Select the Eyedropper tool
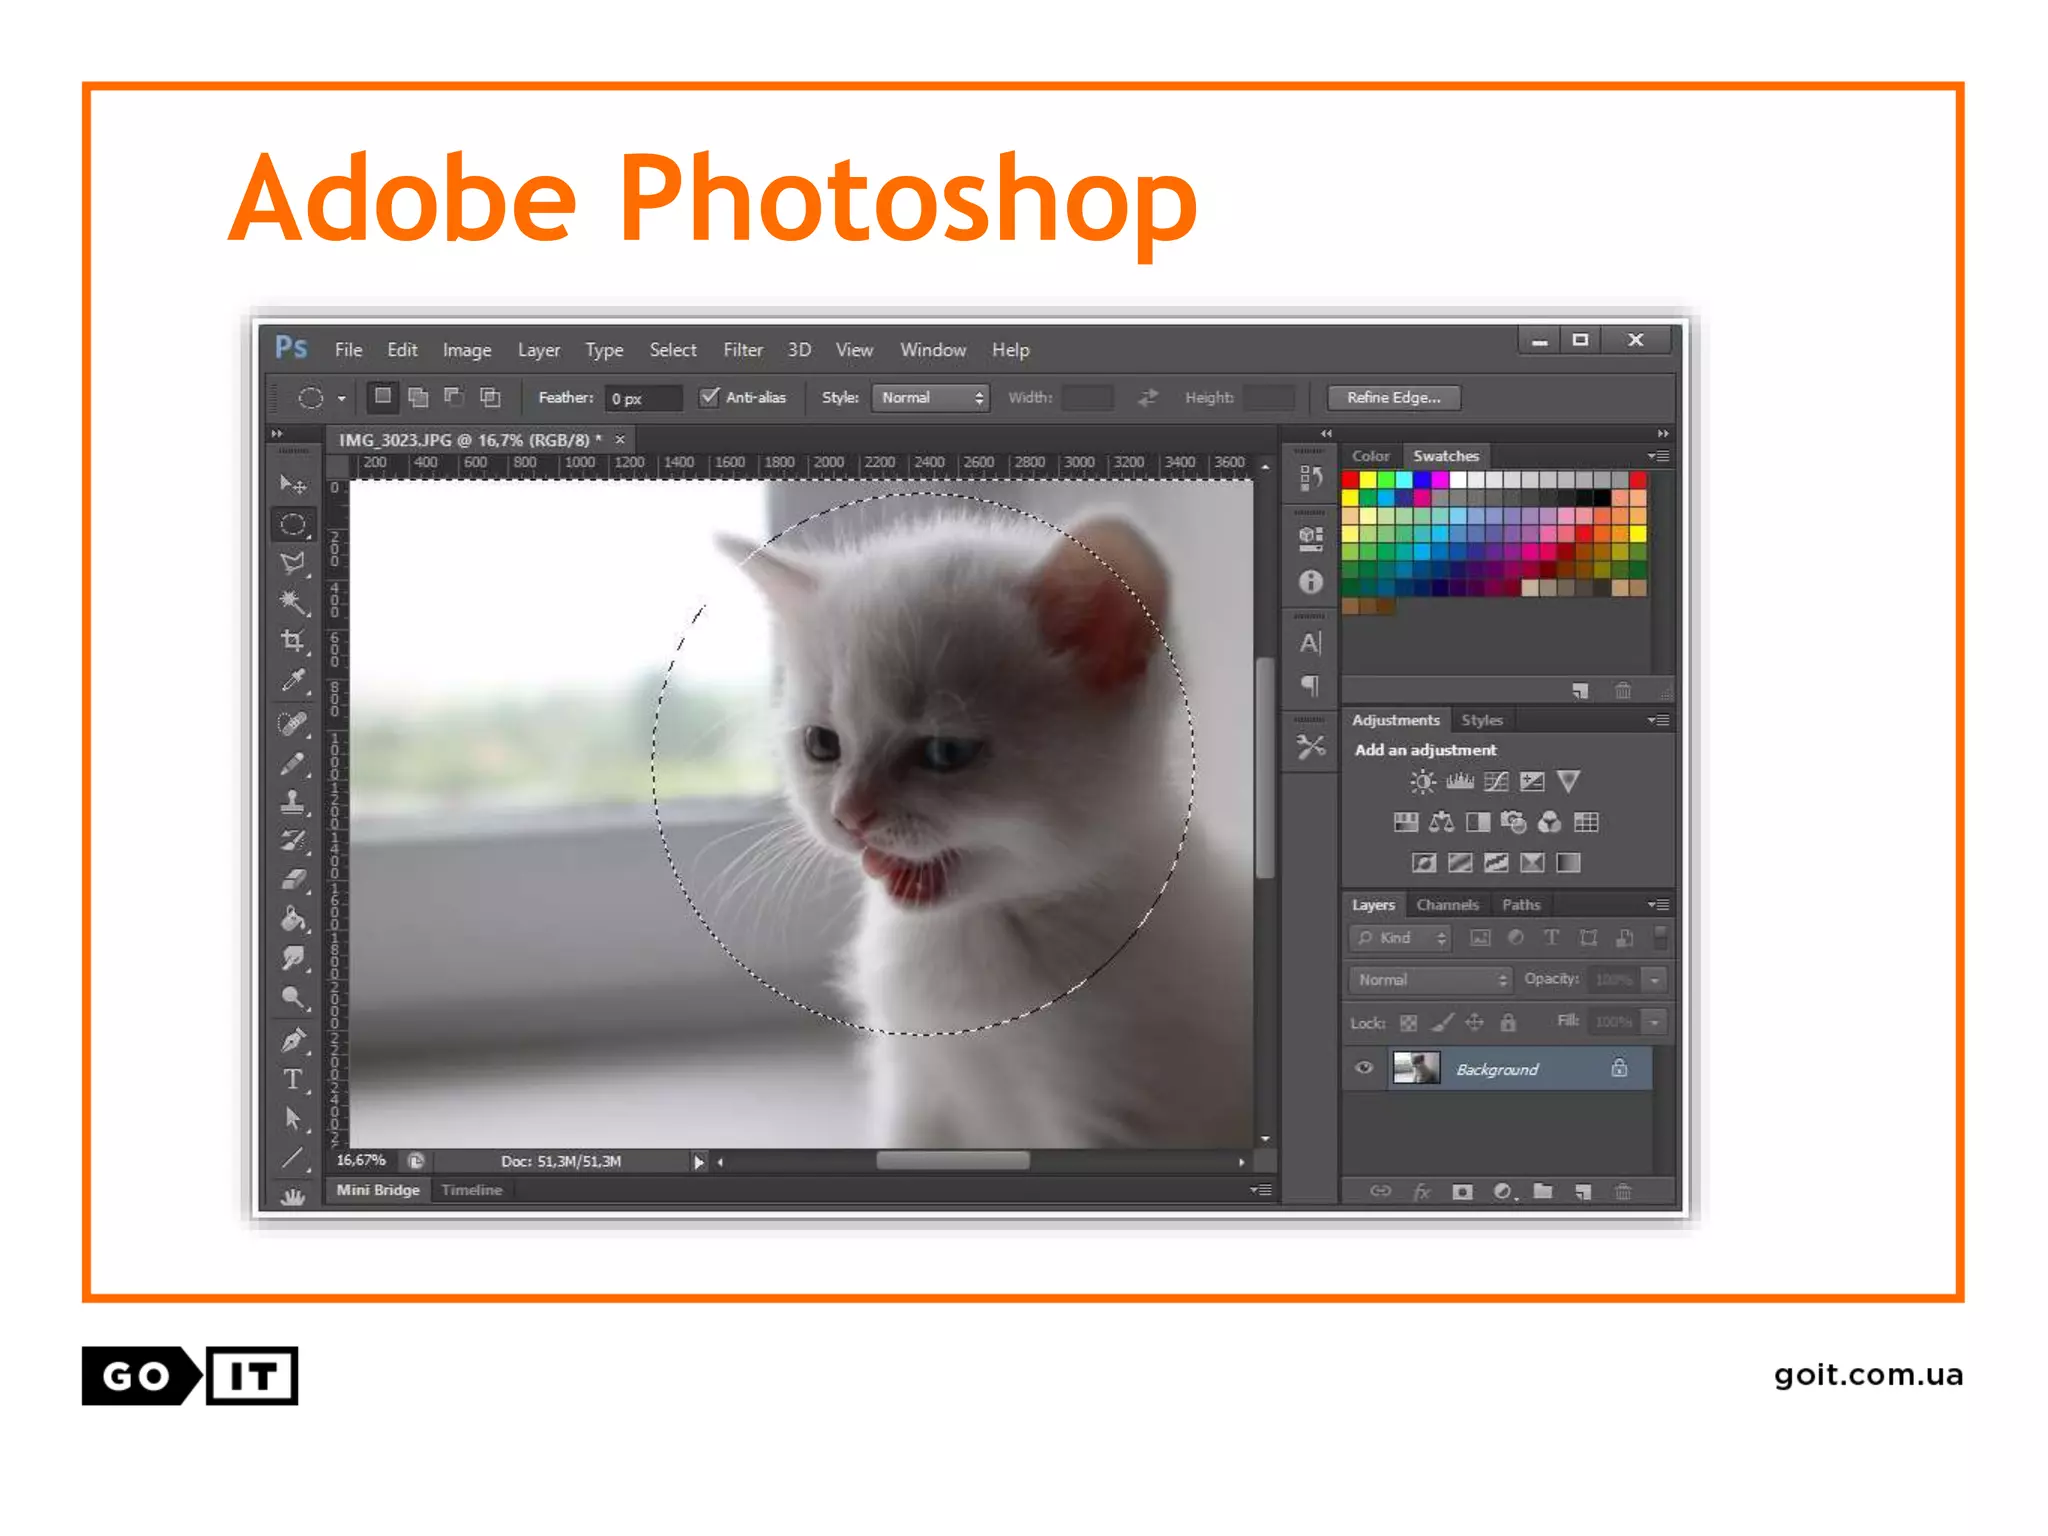Viewport: 2048px width, 1536px height. 293,681
